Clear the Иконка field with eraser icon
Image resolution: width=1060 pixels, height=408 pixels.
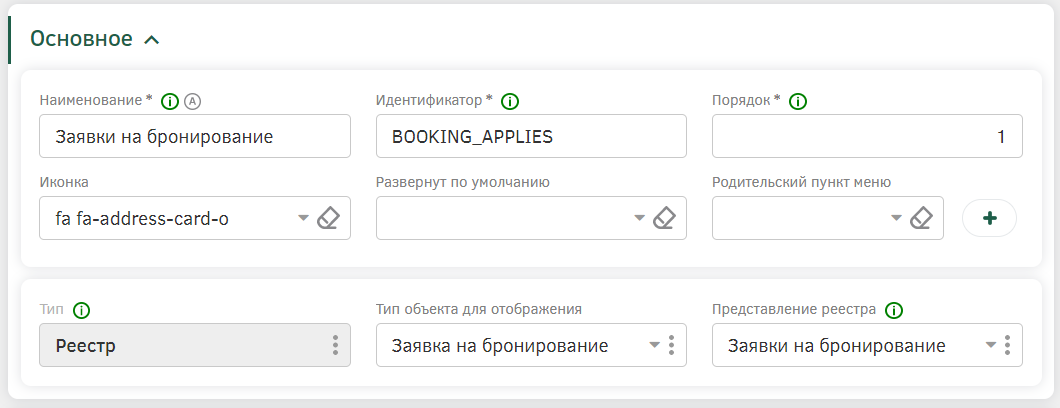tap(329, 218)
